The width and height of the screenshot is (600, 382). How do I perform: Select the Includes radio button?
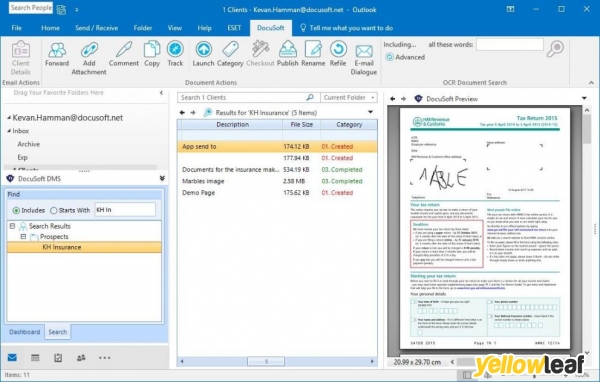(16, 211)
